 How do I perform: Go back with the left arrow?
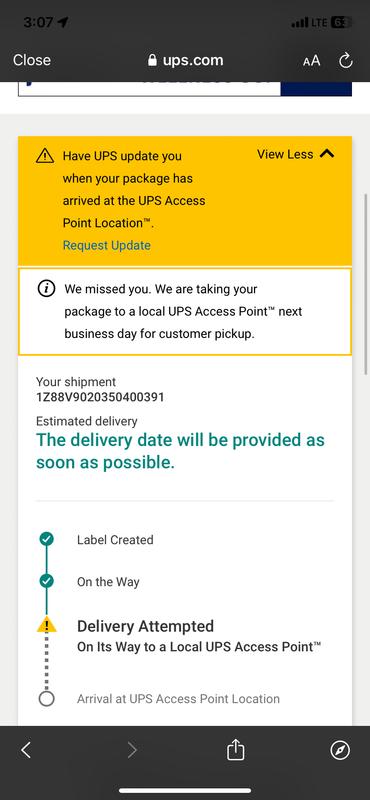[x=26, y=750]
